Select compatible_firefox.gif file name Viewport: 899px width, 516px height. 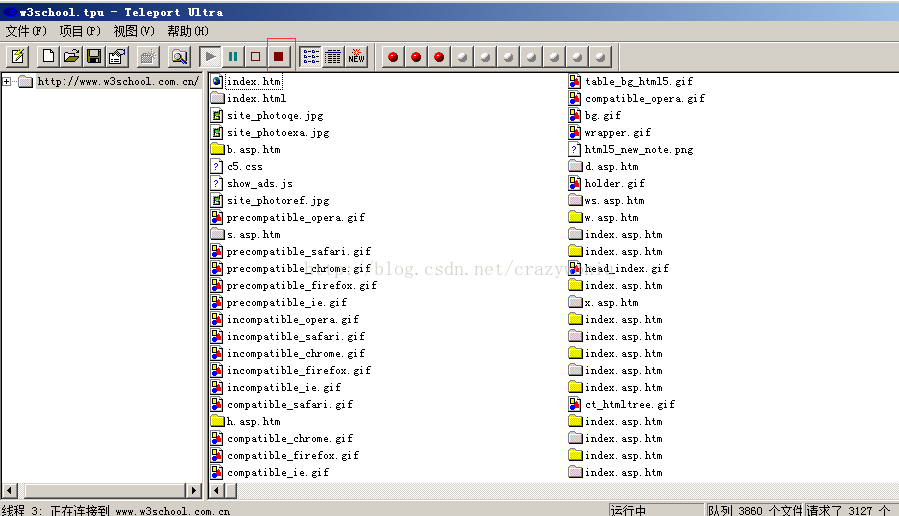click(293, 455)
